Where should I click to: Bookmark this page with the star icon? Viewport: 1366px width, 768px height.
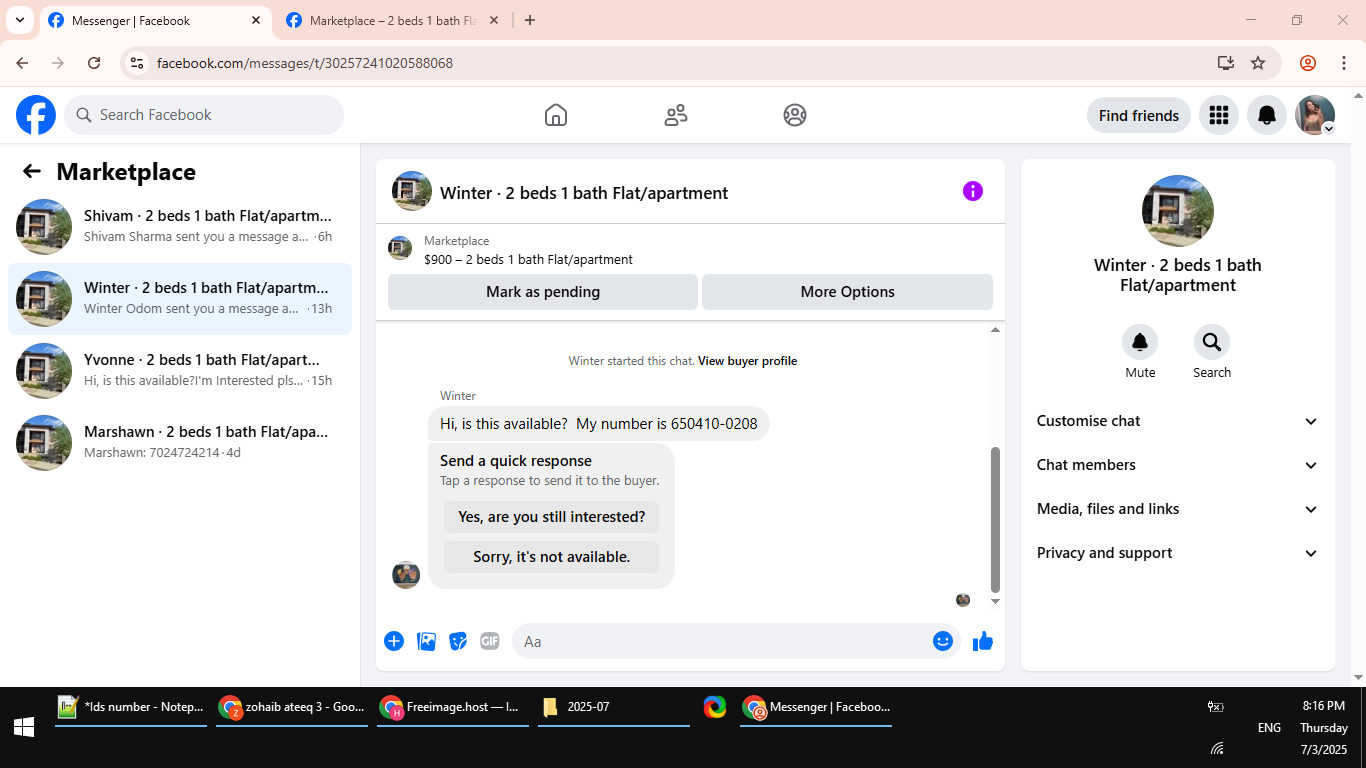(x=1258, y=63)
